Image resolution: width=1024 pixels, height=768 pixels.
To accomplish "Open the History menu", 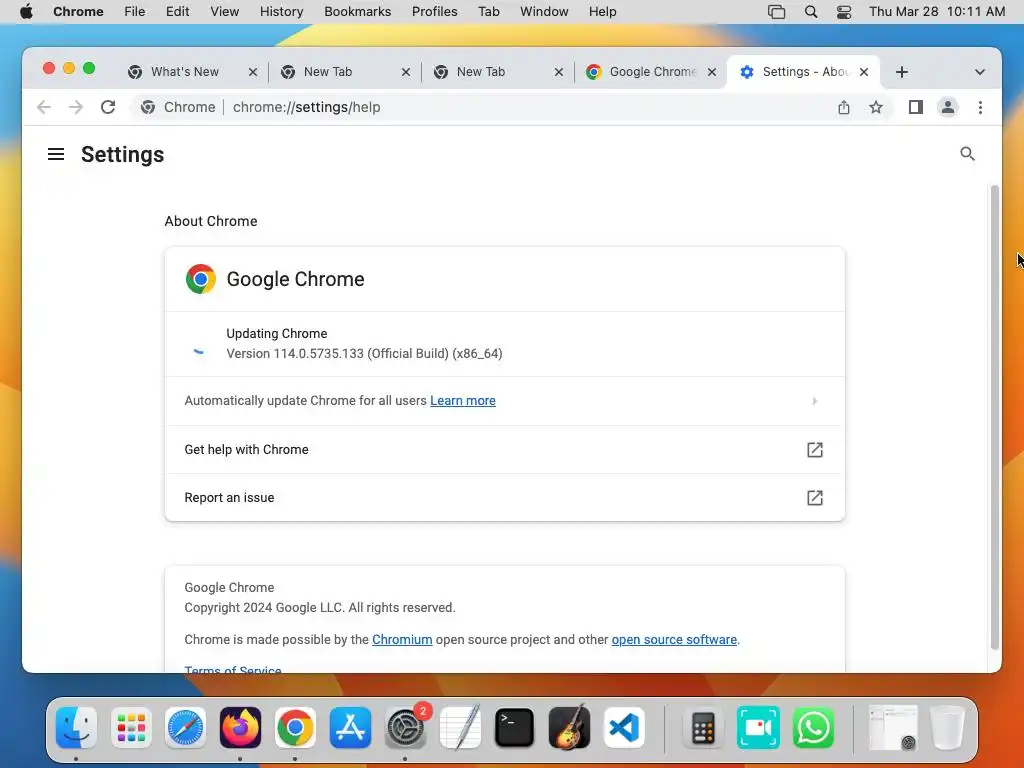I will tap(281, 12).
